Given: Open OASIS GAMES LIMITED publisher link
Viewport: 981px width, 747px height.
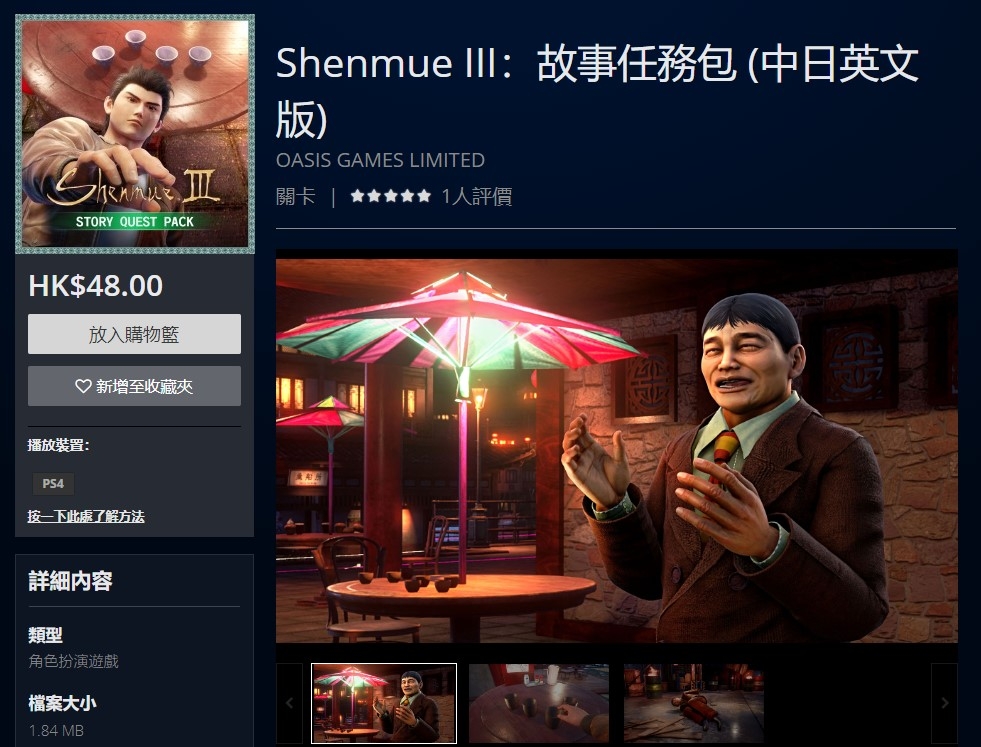Looking at the screenshot, I should [x=380, y=160].
